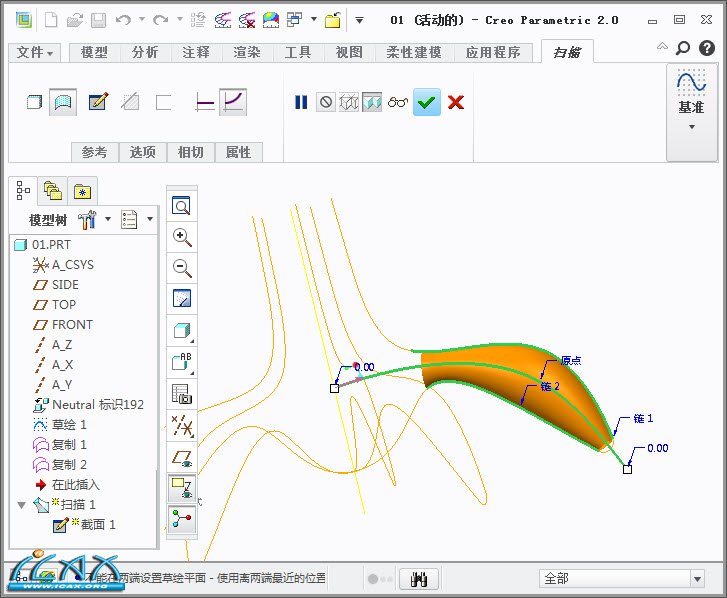Cancel the sweep with the red X

[x=456, y=102]
